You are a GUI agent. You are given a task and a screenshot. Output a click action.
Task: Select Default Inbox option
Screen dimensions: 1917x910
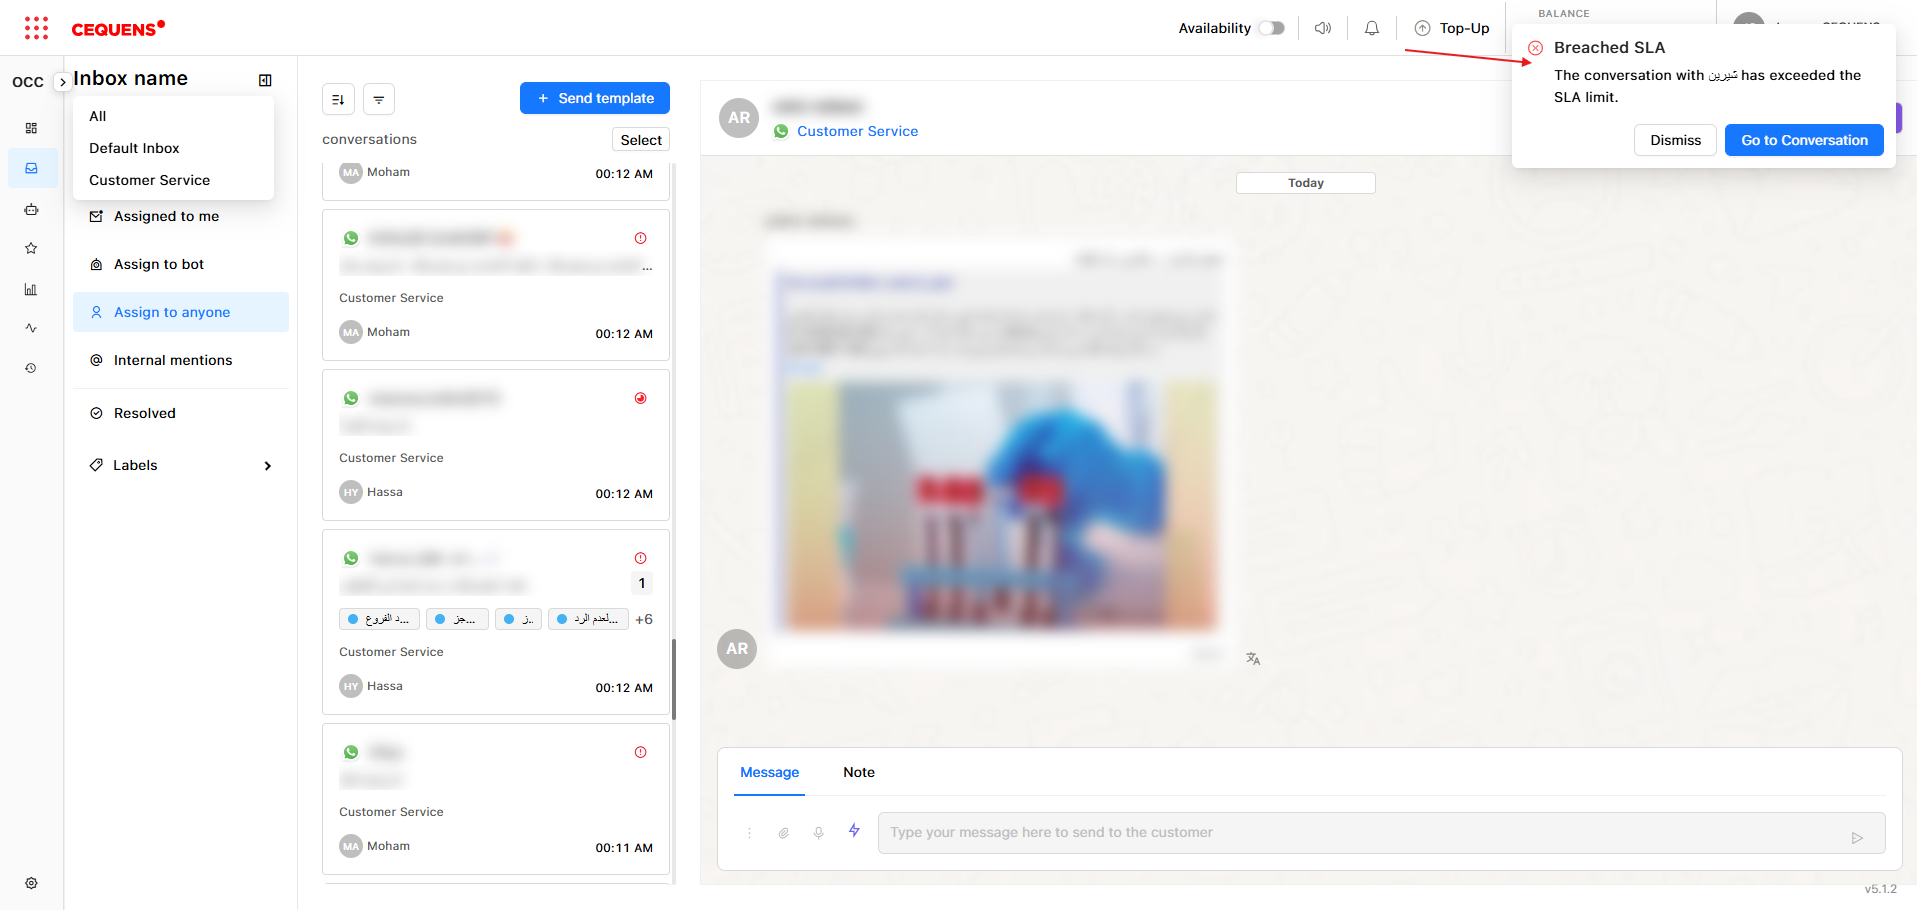(x=173, y=148)
